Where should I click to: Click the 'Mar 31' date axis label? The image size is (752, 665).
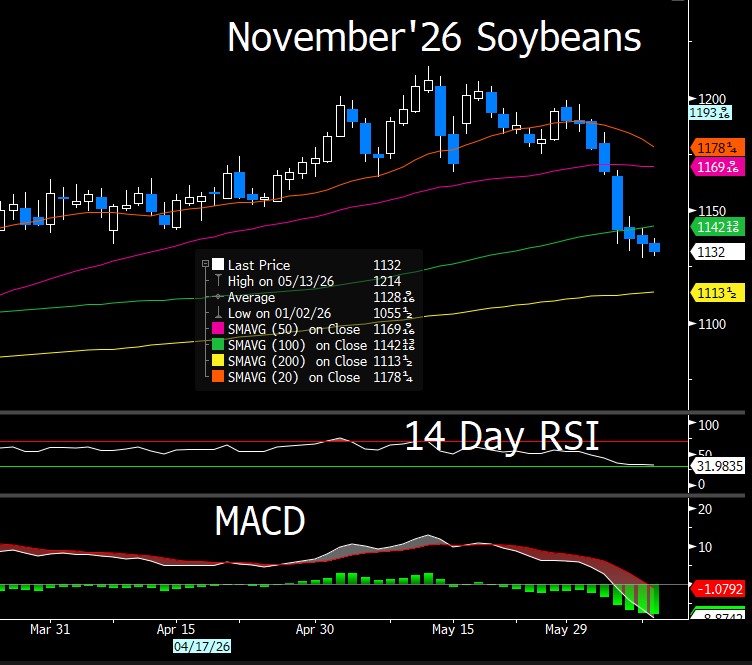[x=50, y=629]
